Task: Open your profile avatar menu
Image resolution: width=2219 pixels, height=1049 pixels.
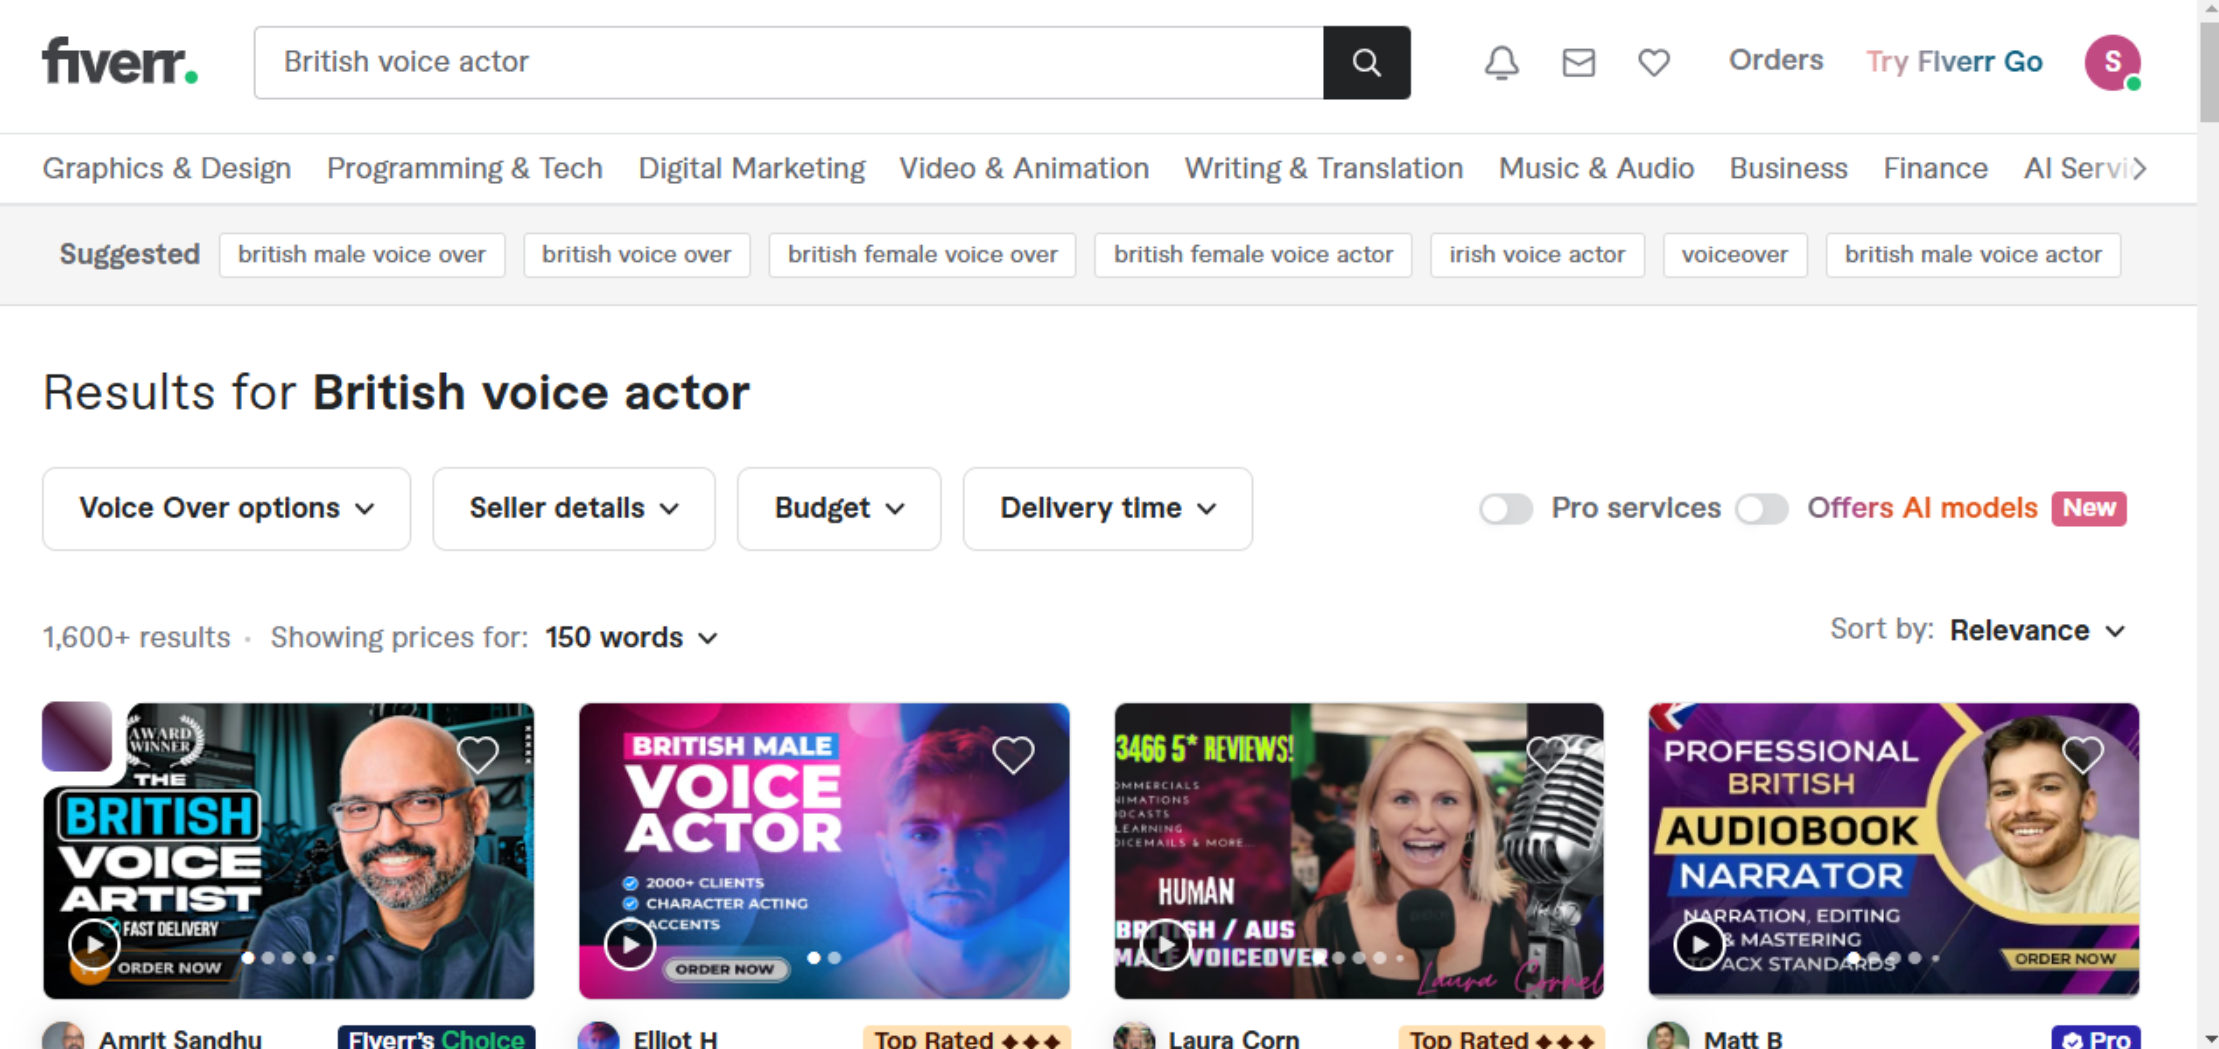Action: tap(2112, 62)
